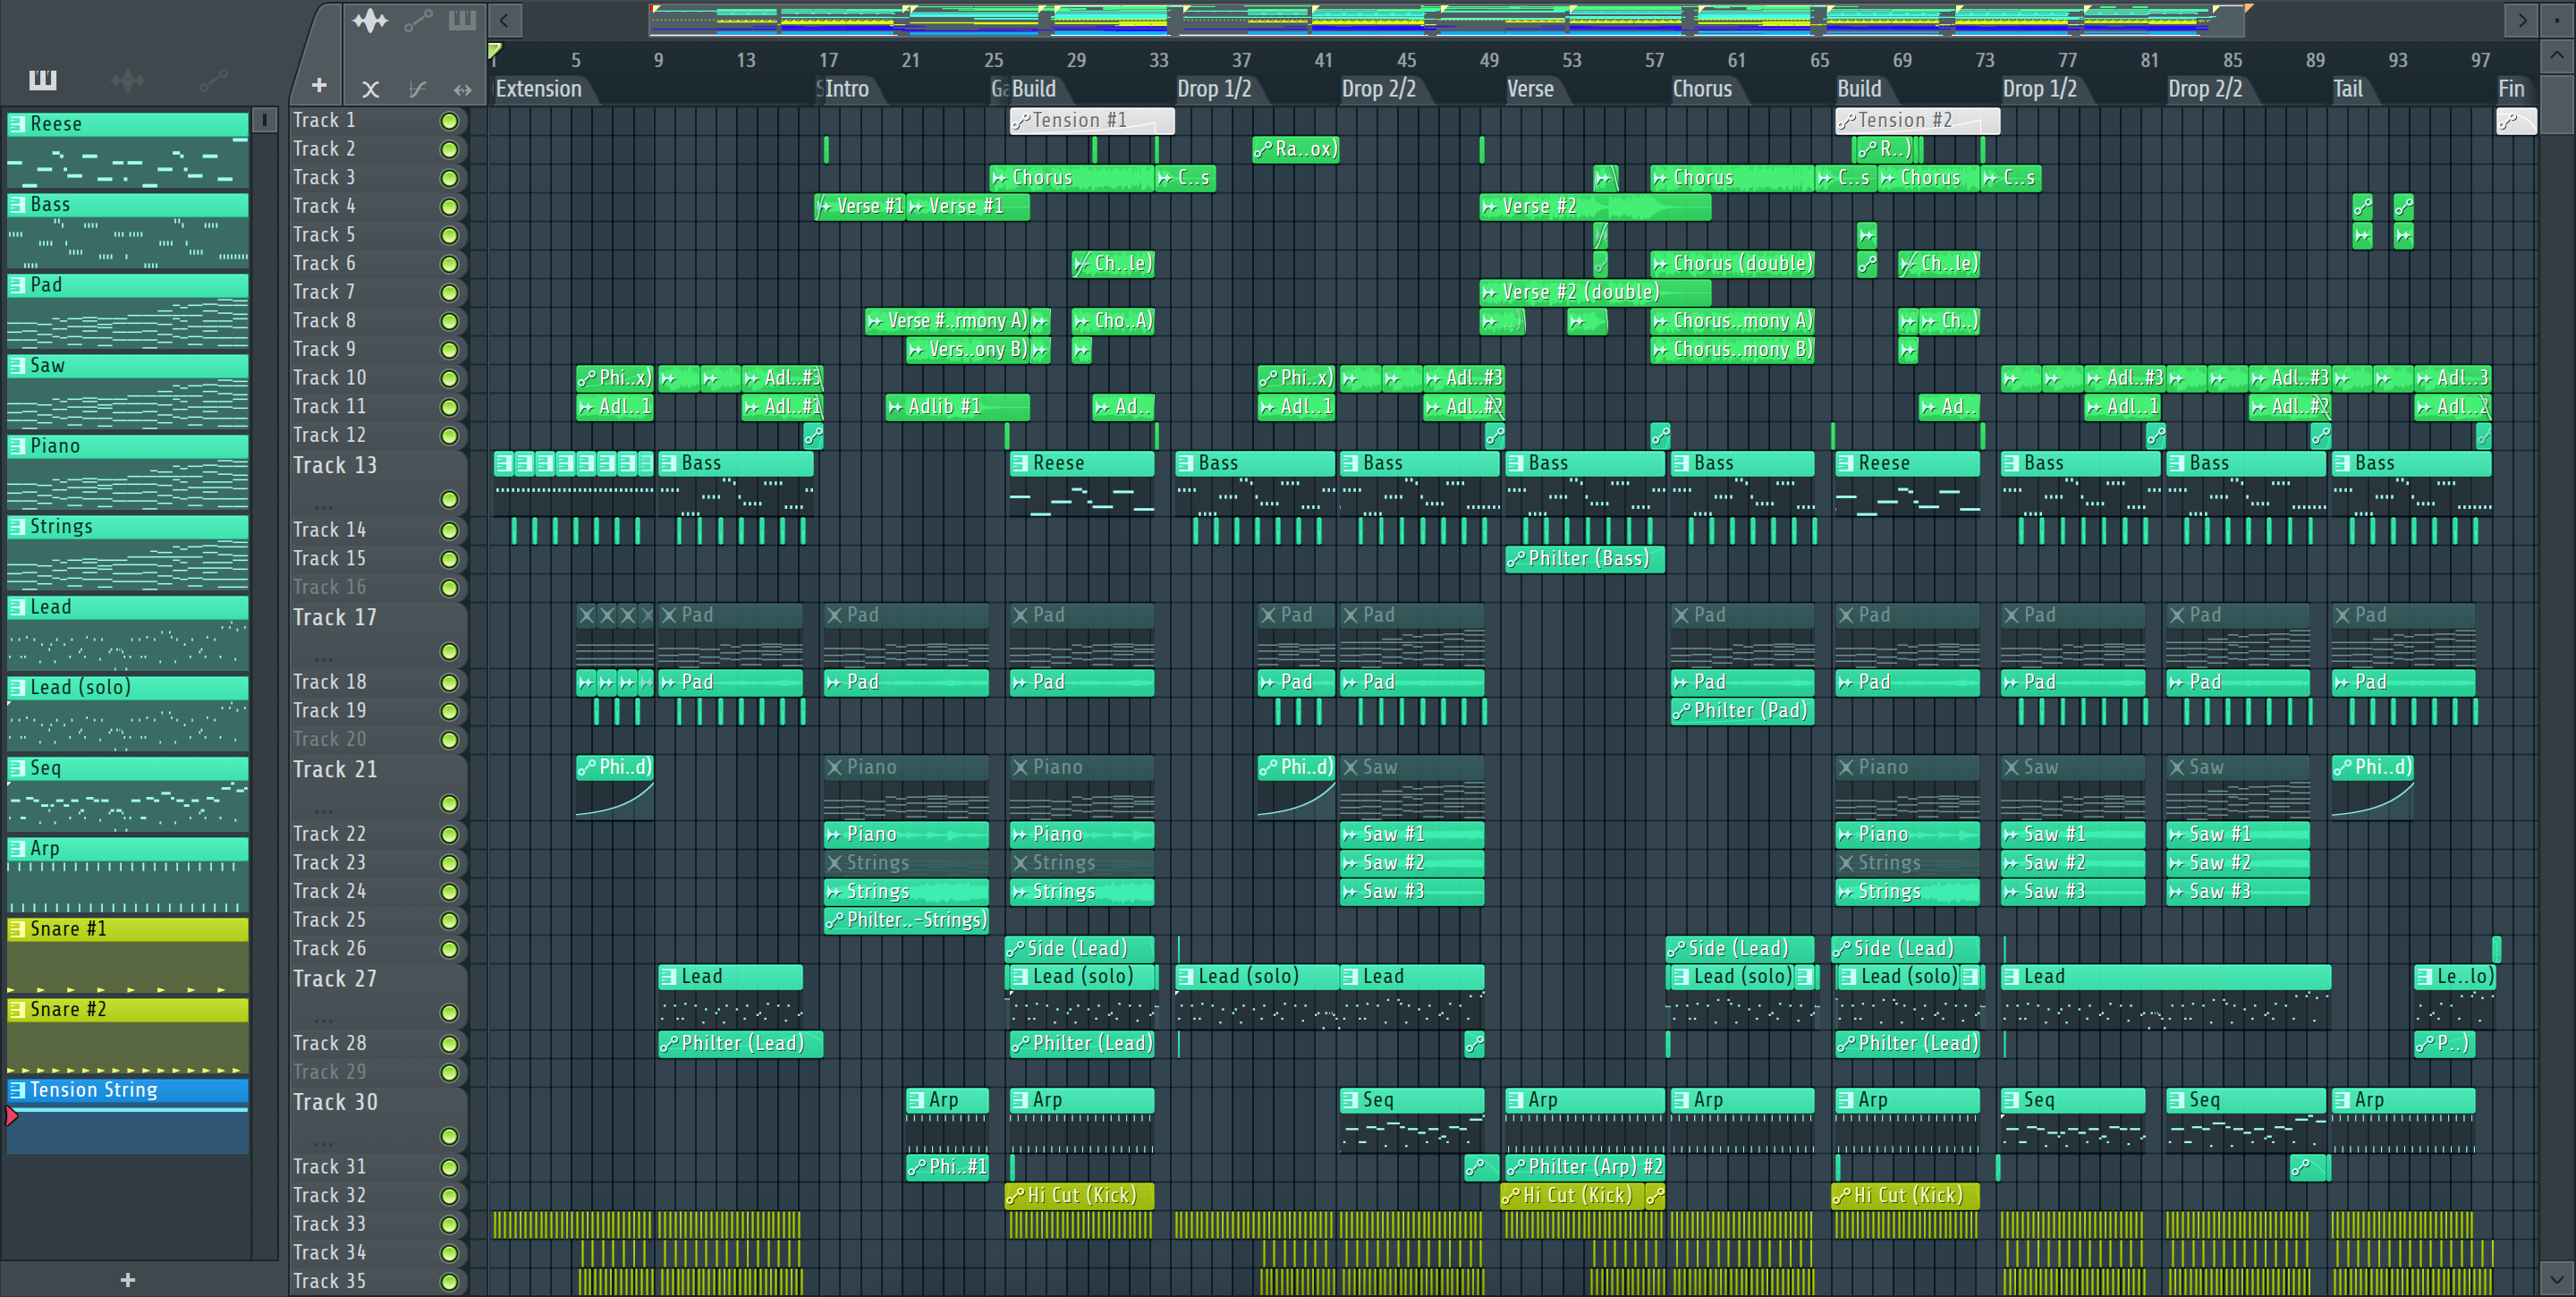Open the Adlib #1 clip menu icon
The height and width of the screenshot is (1297, 2576).
[897, 407]
